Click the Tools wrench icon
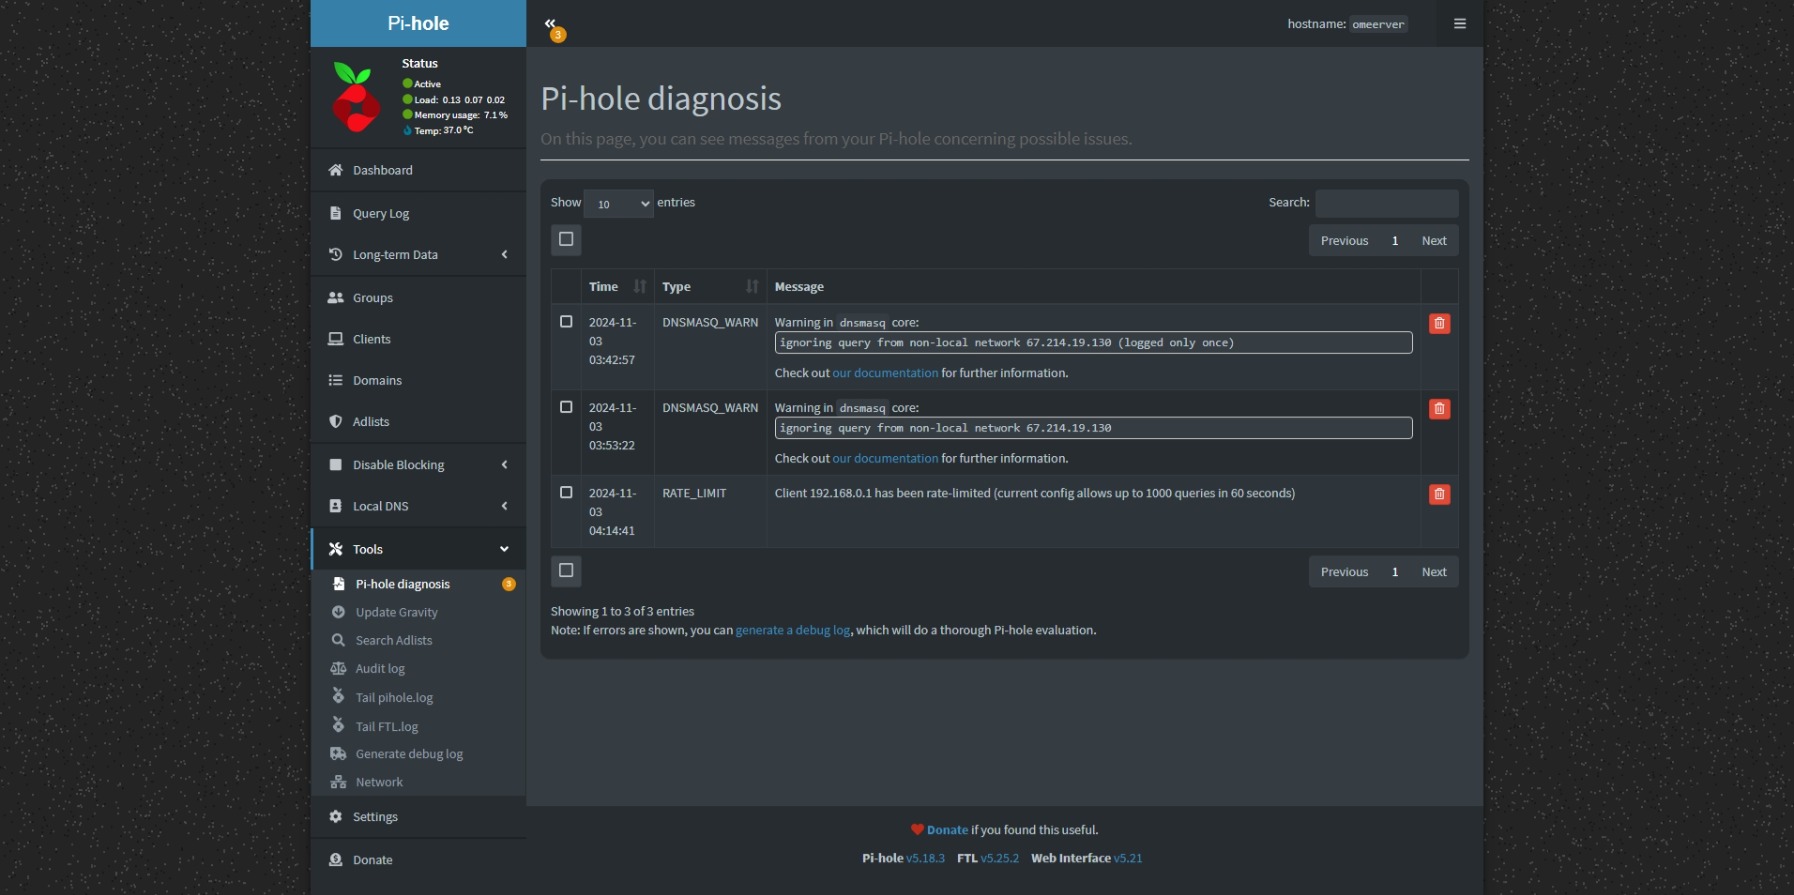1794x895 pixels. 336,549
